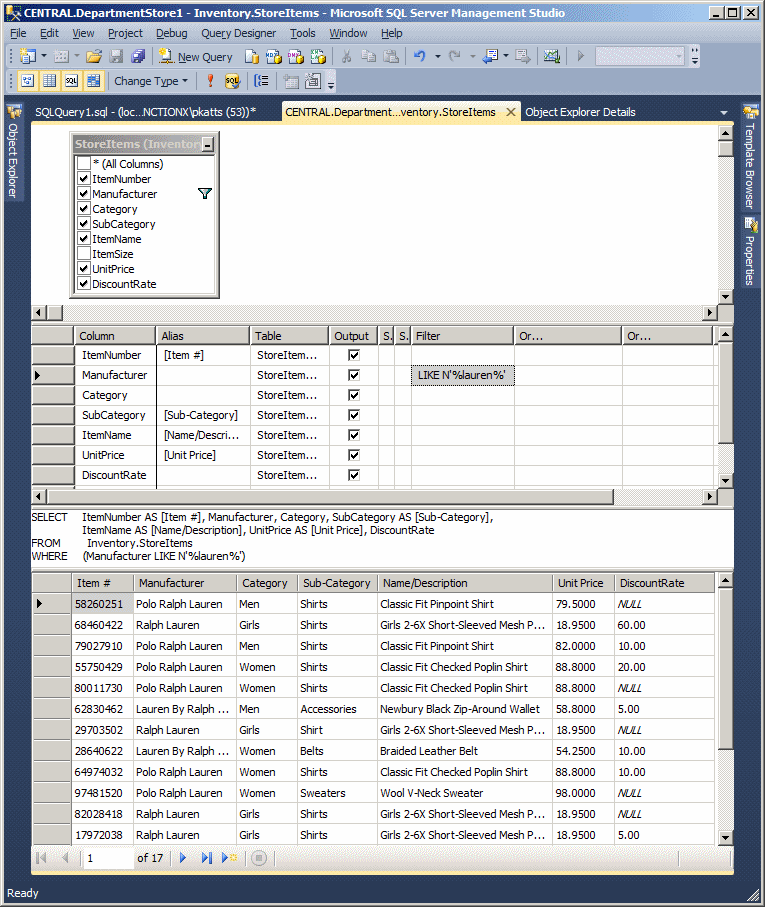
Task: Click the Add Table icon
Action: [x=291, y=81]
